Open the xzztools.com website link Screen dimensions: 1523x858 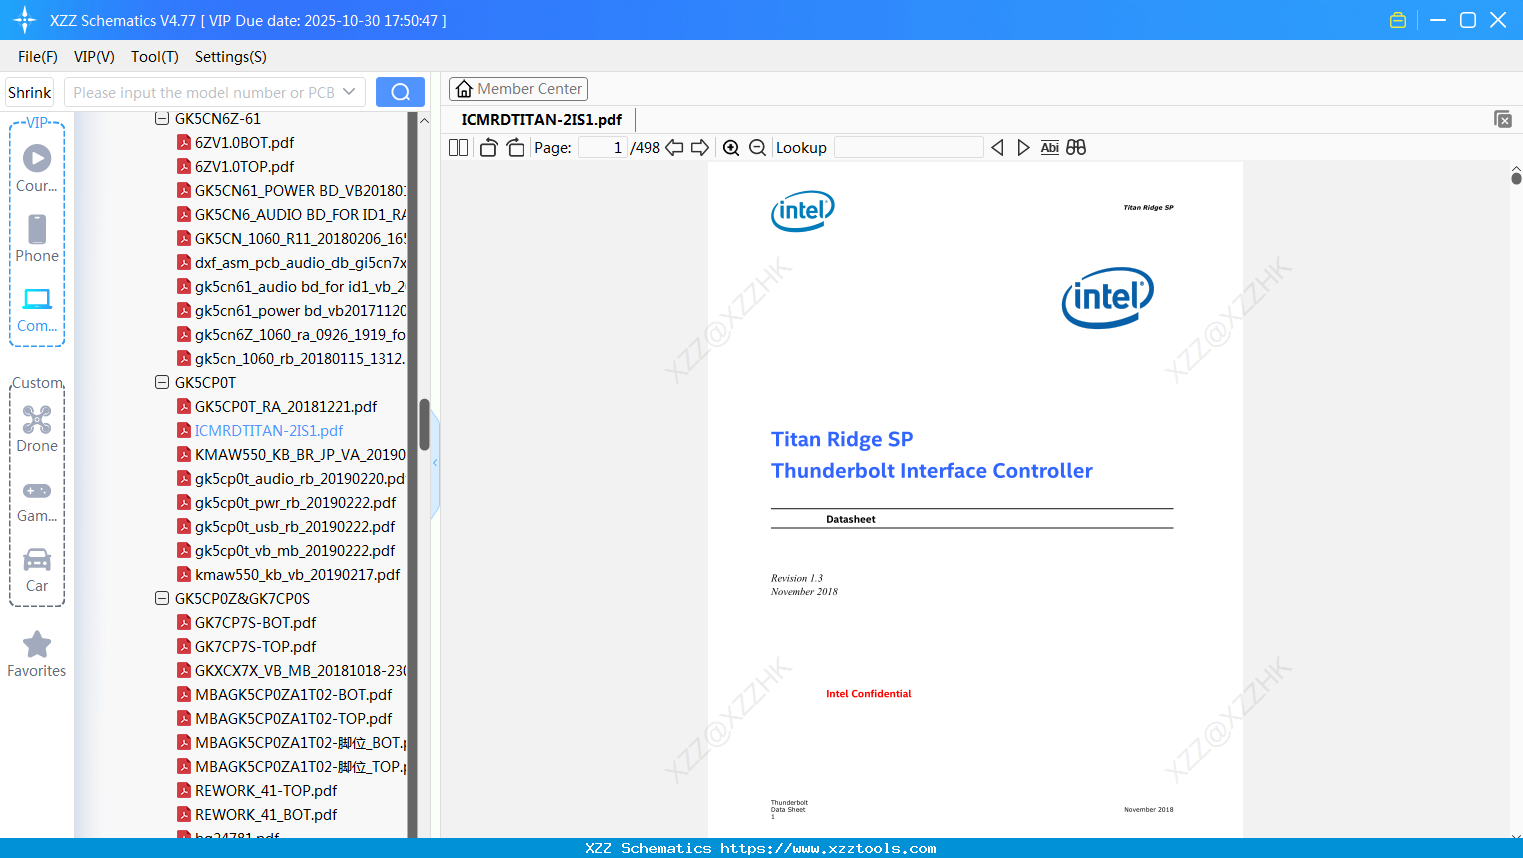pos(828,848)
